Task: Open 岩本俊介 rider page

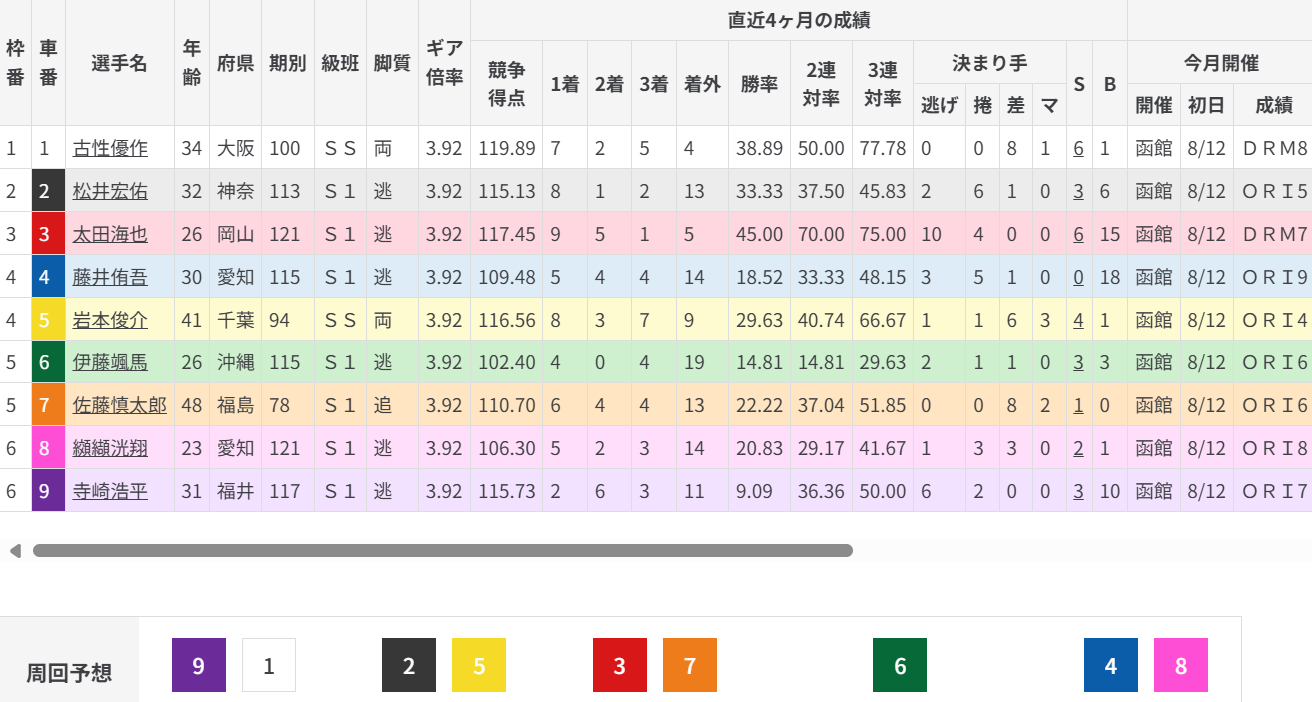Action: (110, 320)
